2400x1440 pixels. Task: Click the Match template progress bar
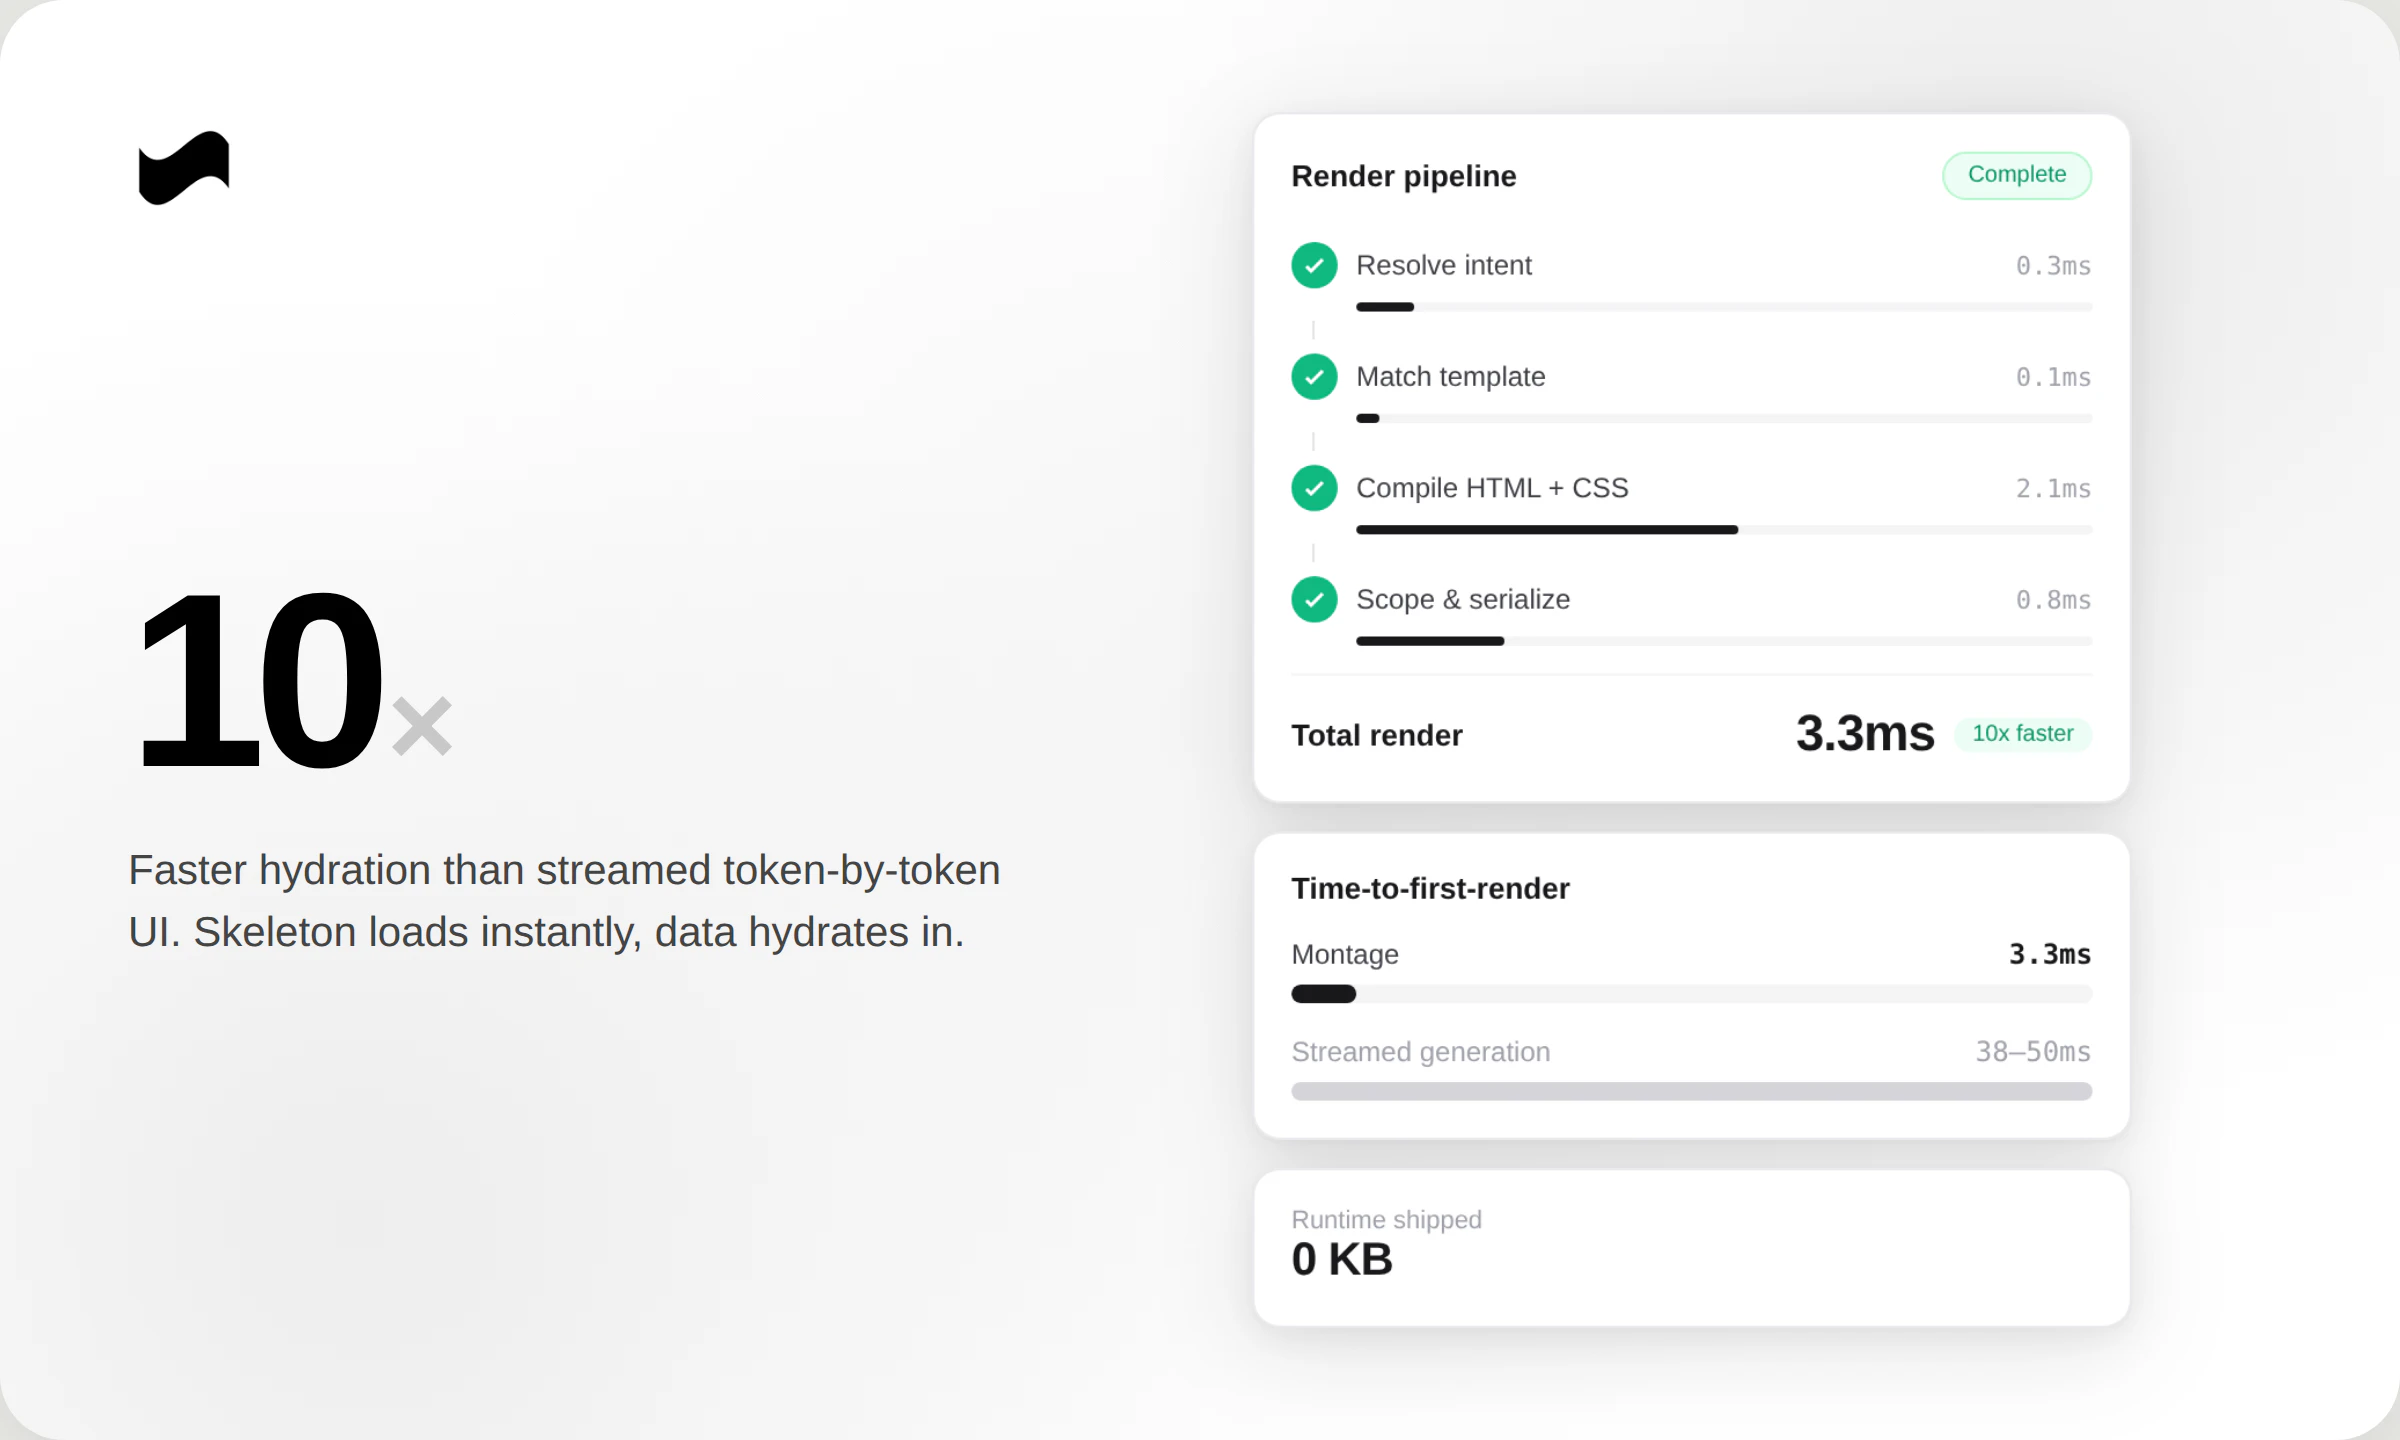1724,418
